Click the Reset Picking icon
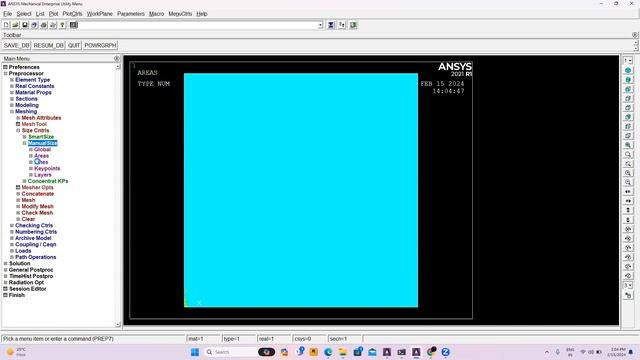 pyautogui.click(x=342, y=25)
